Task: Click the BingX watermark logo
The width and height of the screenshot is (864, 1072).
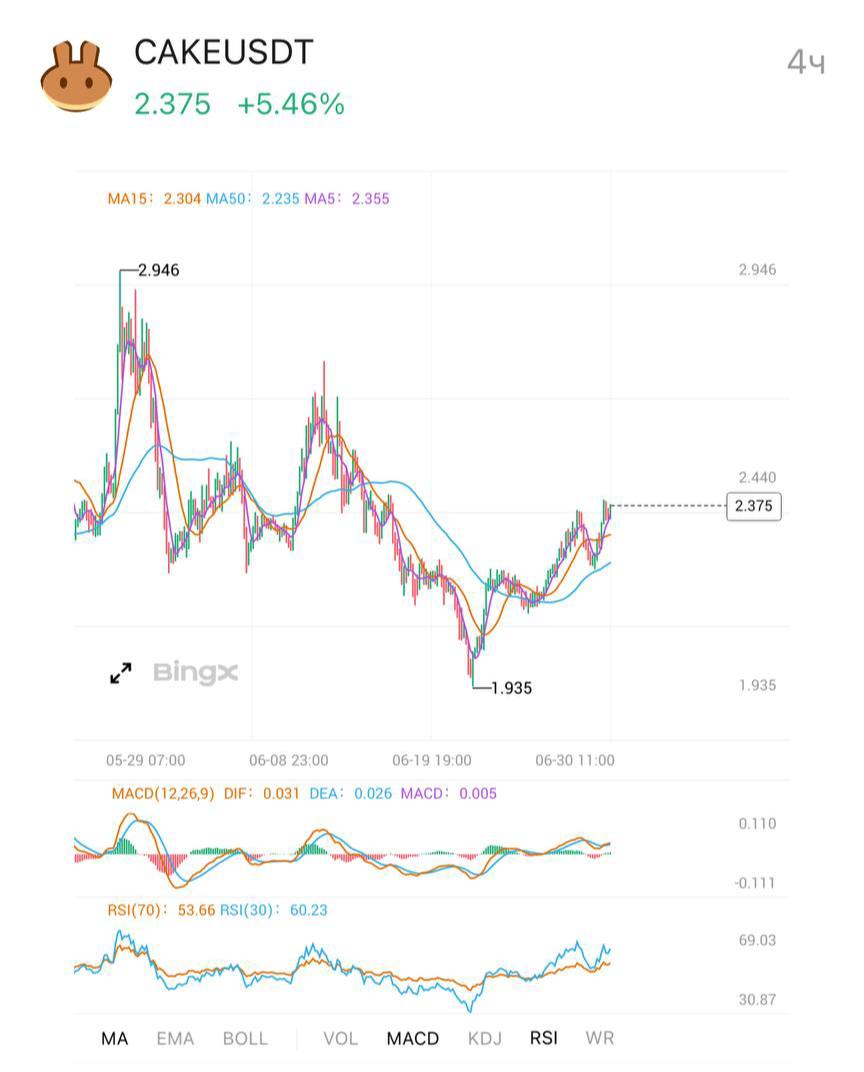Action: click(195, 672)
